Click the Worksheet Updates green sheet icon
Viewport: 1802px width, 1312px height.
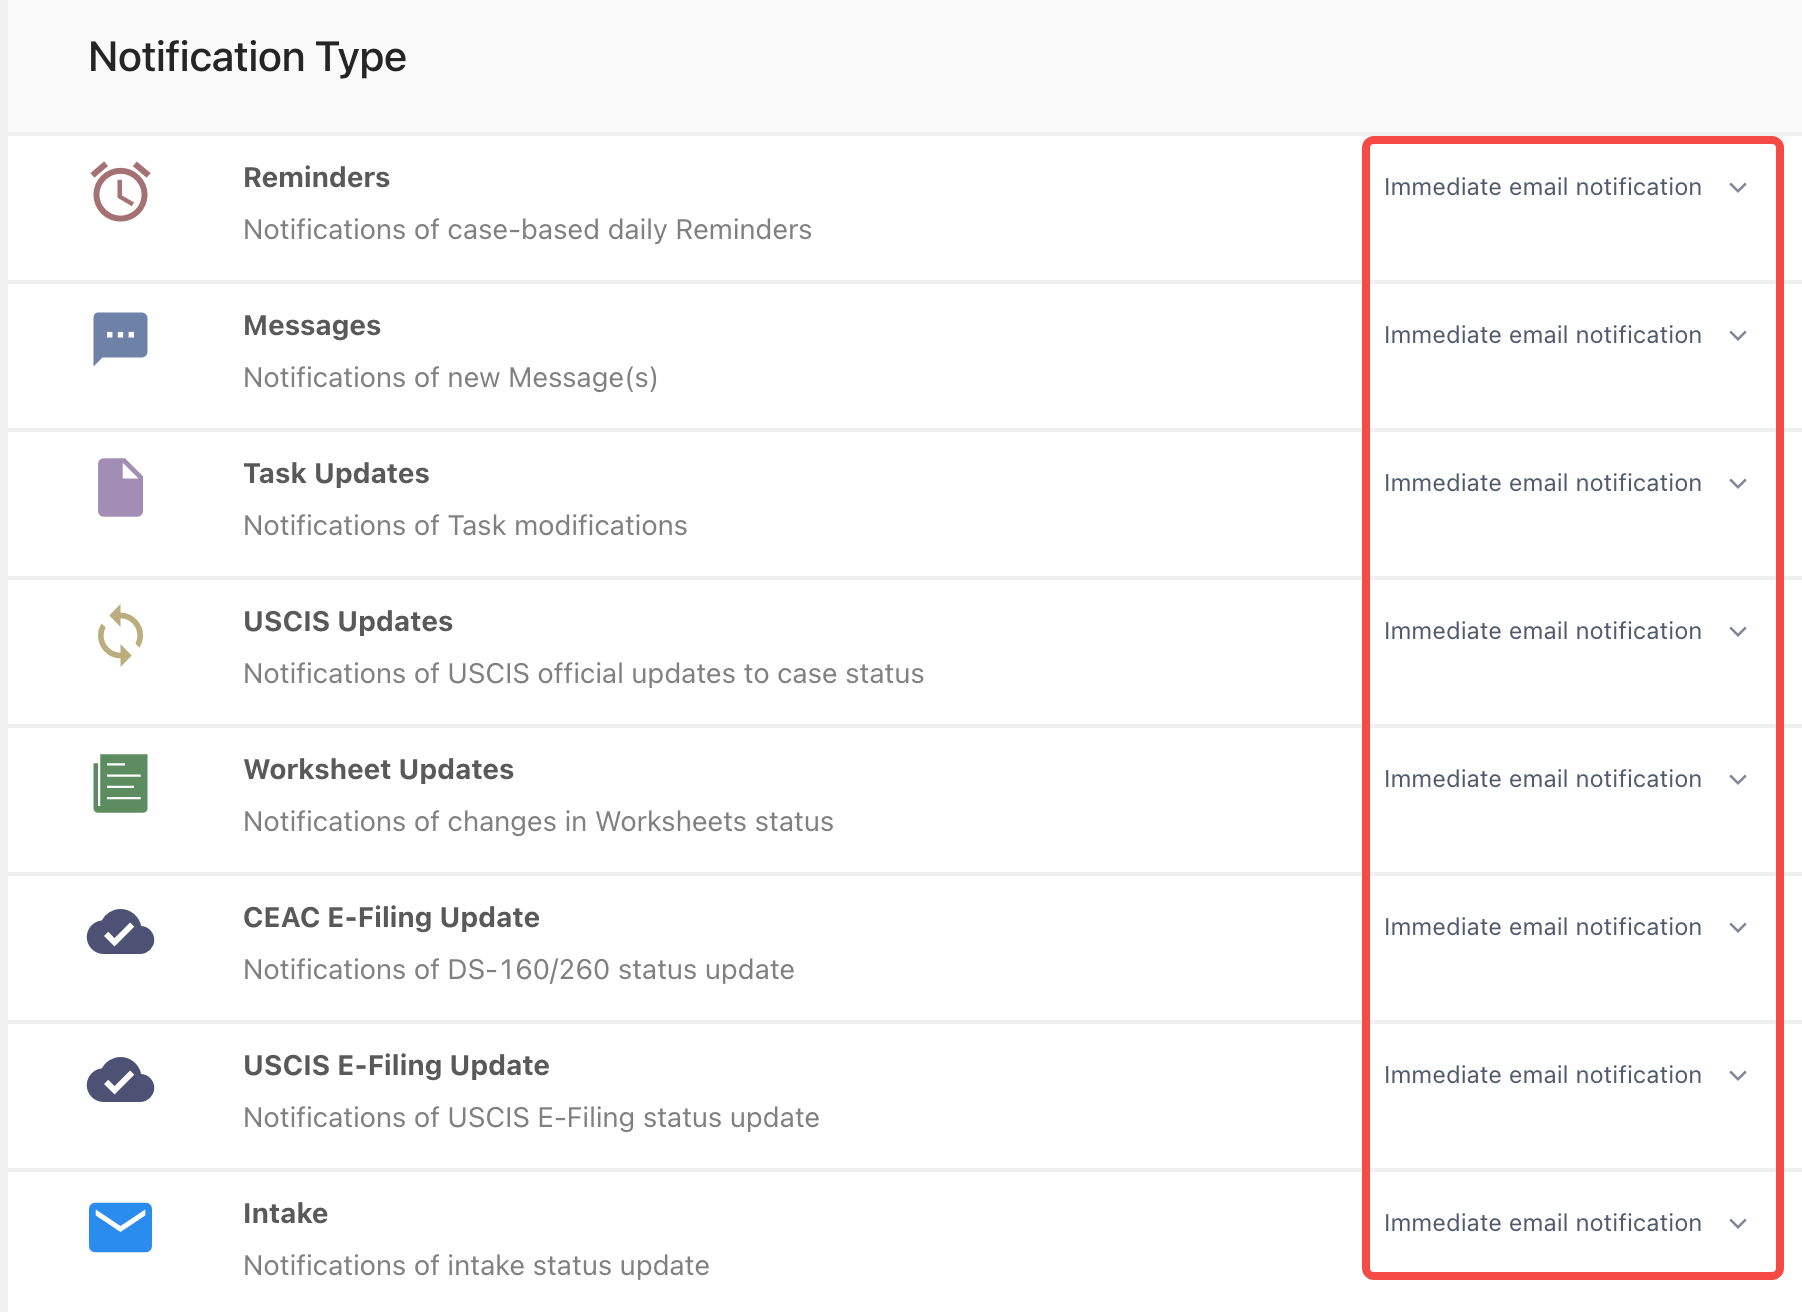coord(120,783)
